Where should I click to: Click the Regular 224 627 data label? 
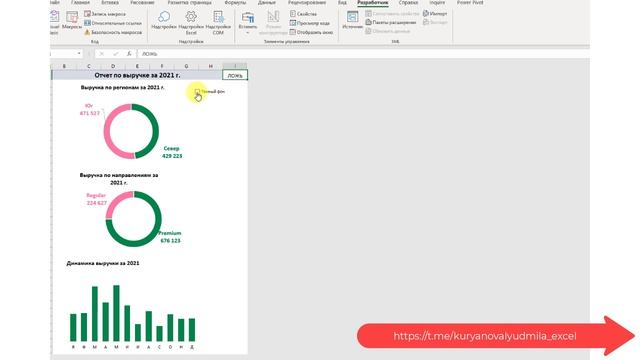[96, 199]
